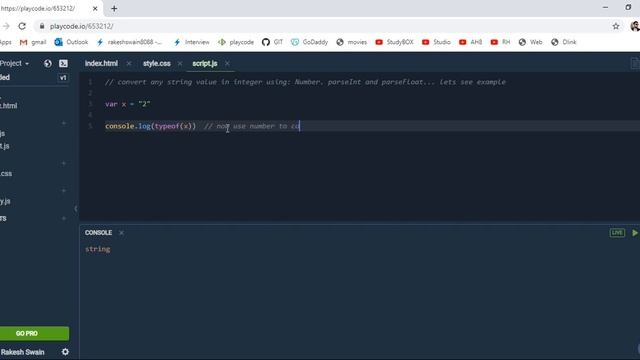Close the playcode.io browser tab
640x360 pixels.
(95, 8)
